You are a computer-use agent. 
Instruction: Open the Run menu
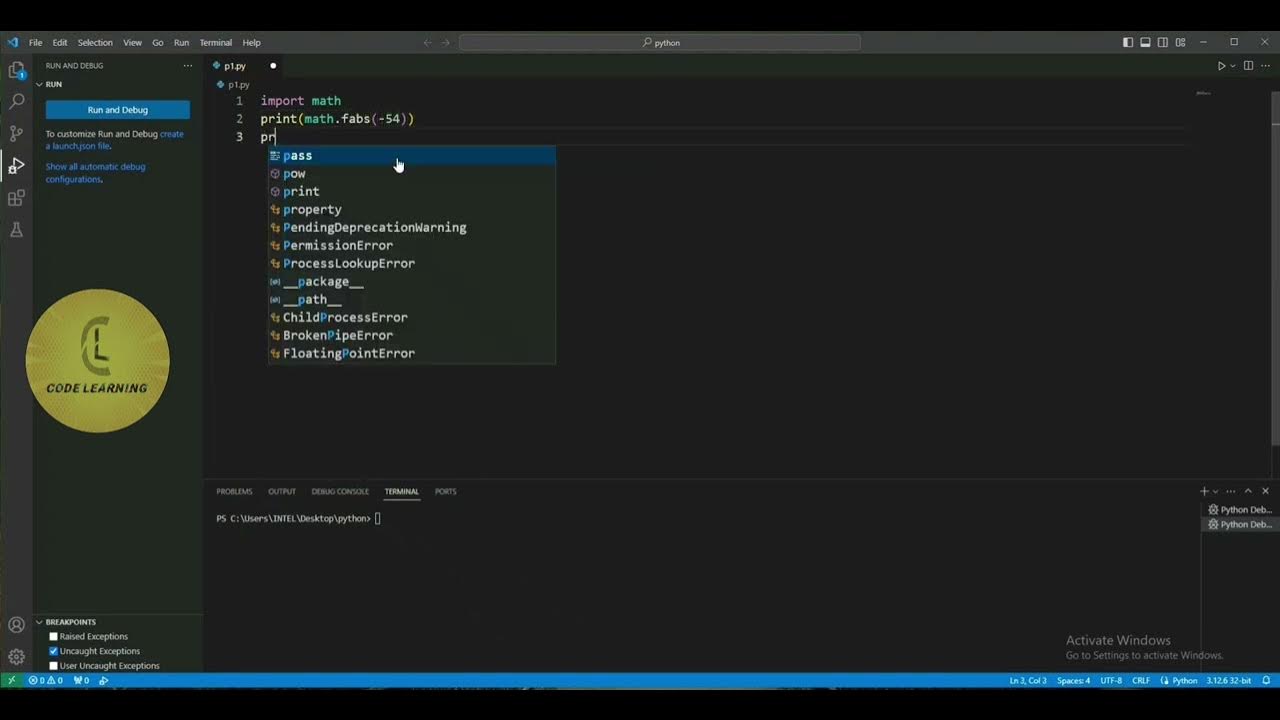click(181, 43)
